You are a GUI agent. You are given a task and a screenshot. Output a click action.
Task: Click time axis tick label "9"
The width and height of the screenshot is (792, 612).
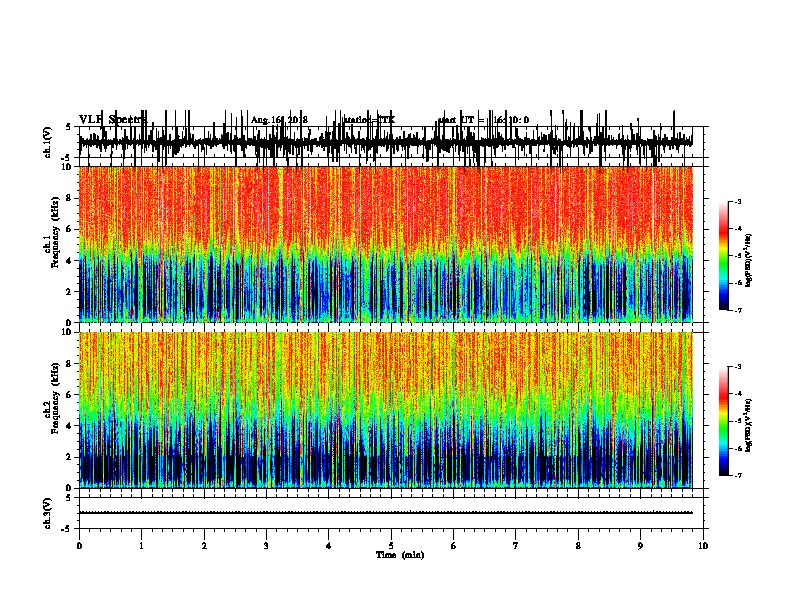pos(640,546)
